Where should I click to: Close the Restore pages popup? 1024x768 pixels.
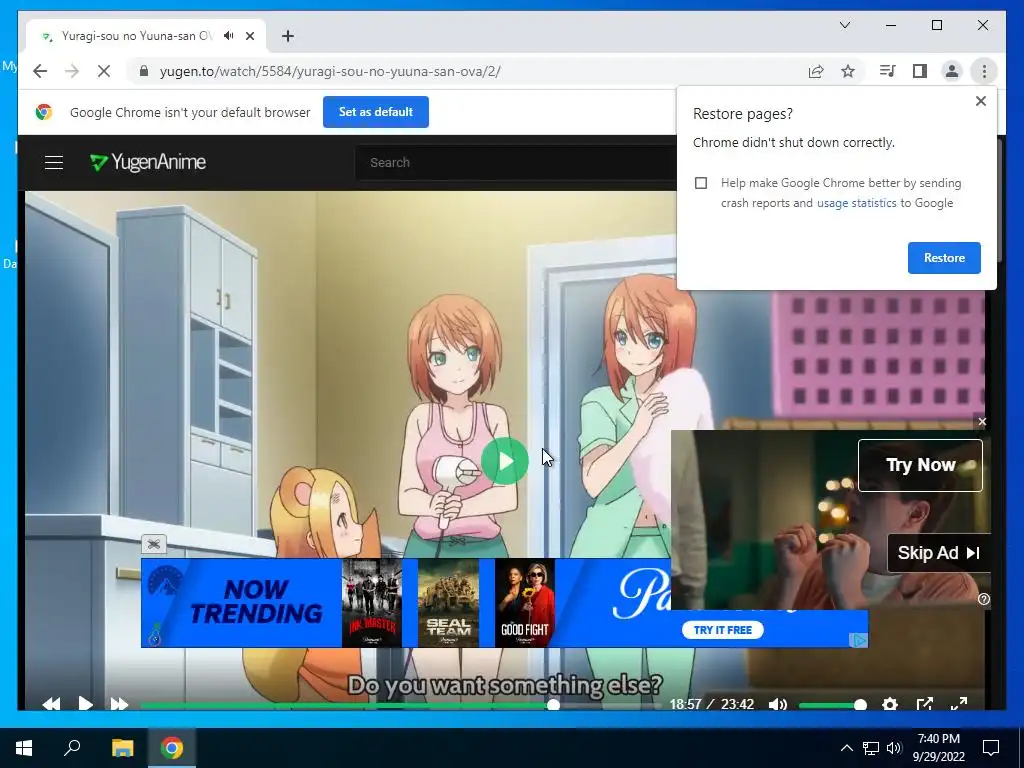[x=980, y=101]
